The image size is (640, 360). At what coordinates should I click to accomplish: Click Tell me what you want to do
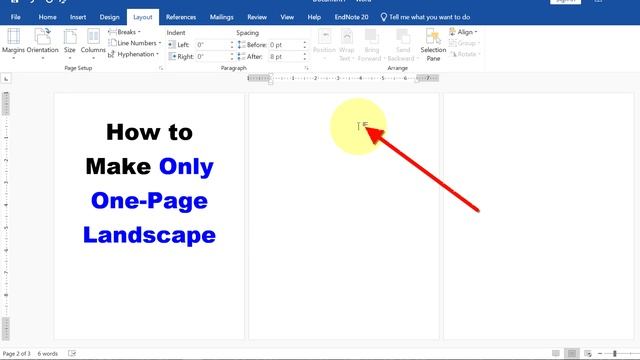click(425, 17)
